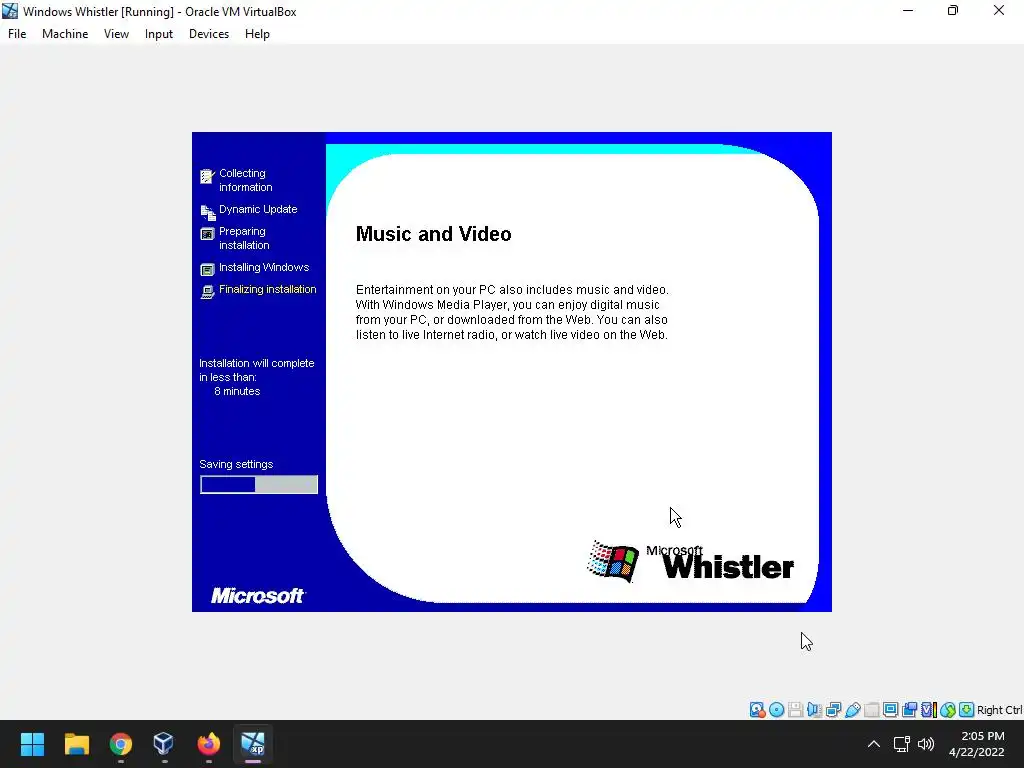Click the mouse integration status icon
The width and height of the screenshot is (1024, 768).
tap(948, 710)
